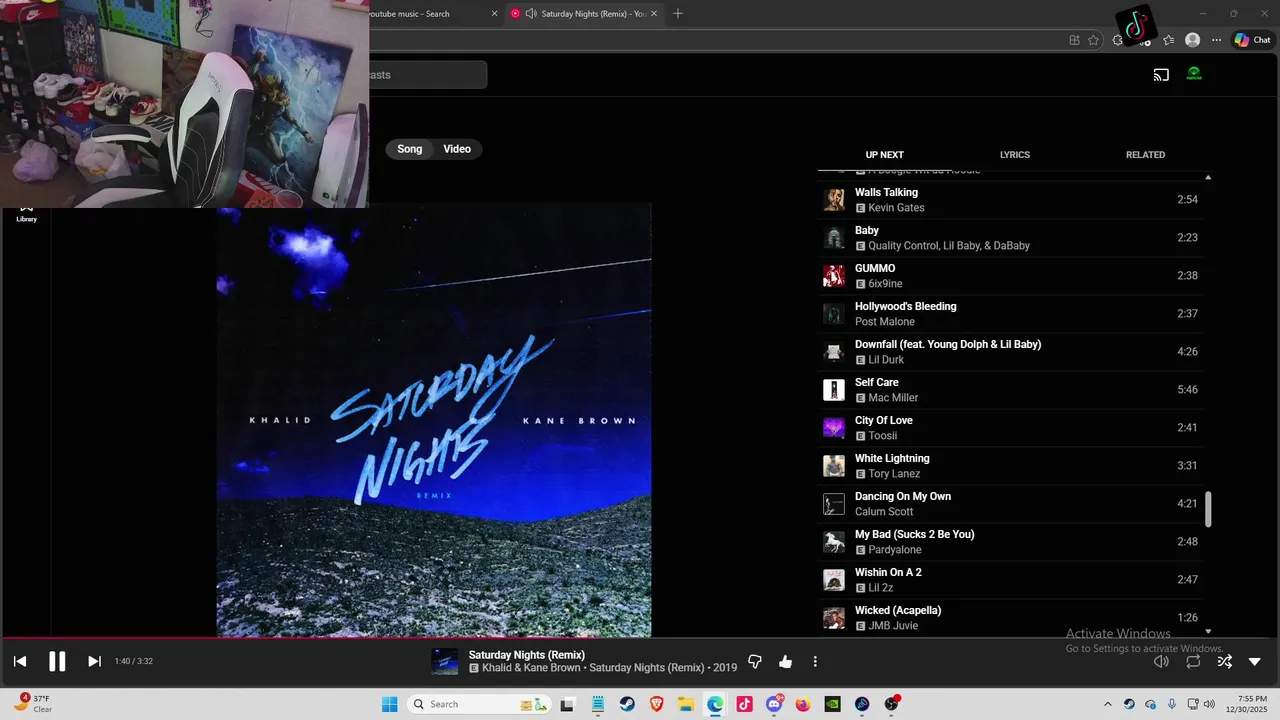
Task: Open a new browser tab
Action: (x=678, y=13)
